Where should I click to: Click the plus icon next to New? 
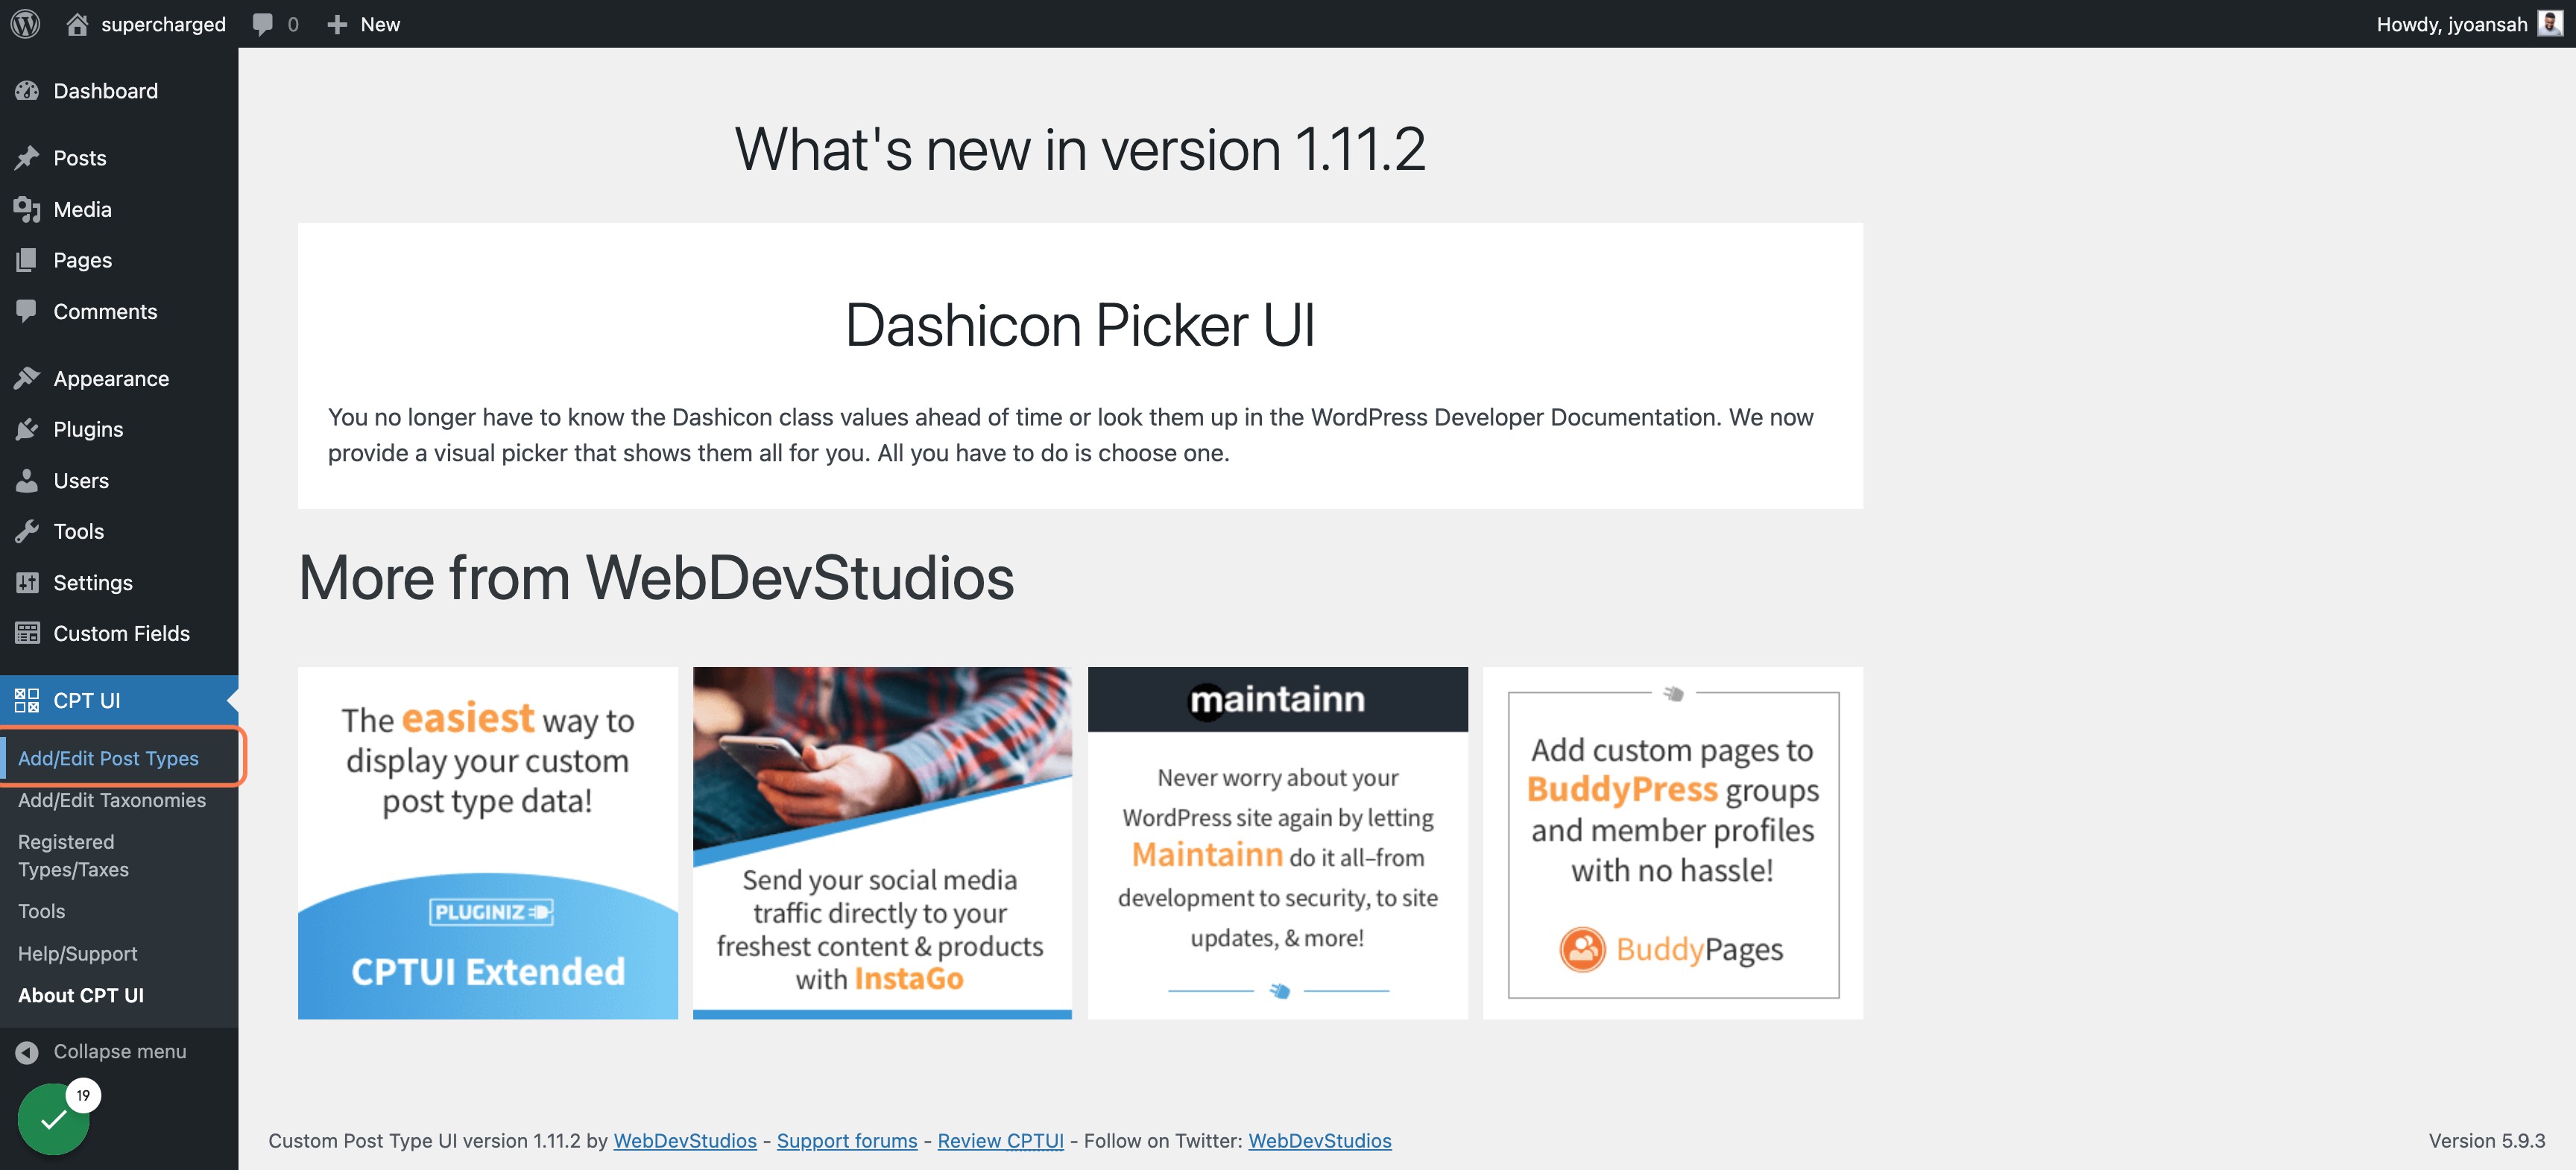click(x=337, y=24)
